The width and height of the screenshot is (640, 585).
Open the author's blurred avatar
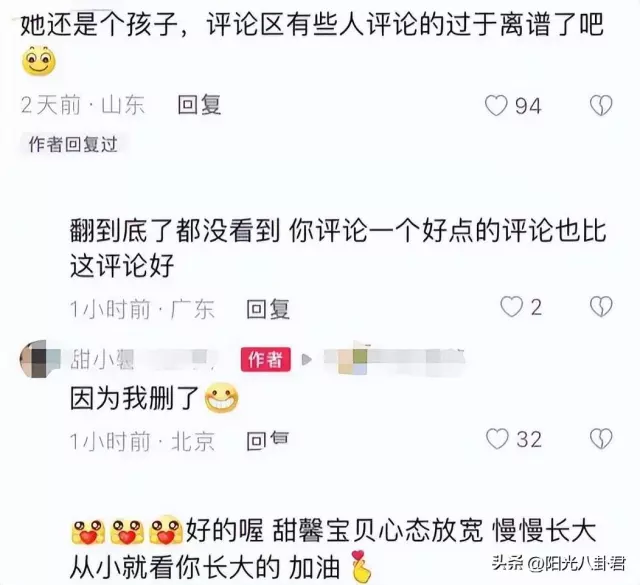39,359
